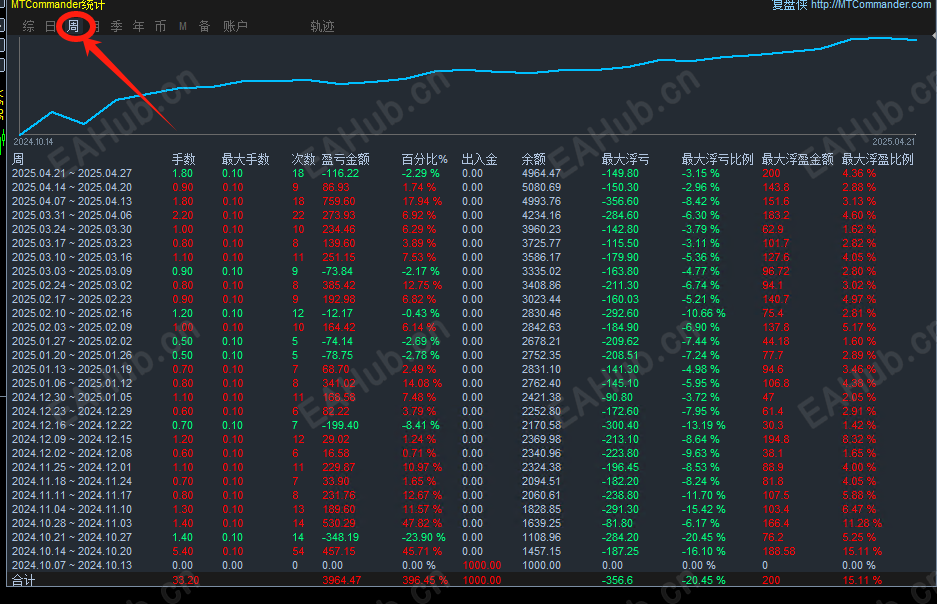This screenshot has height=604, width=937.
Task: Switch to the 季 quarterly tab
Action: [117, 26]
